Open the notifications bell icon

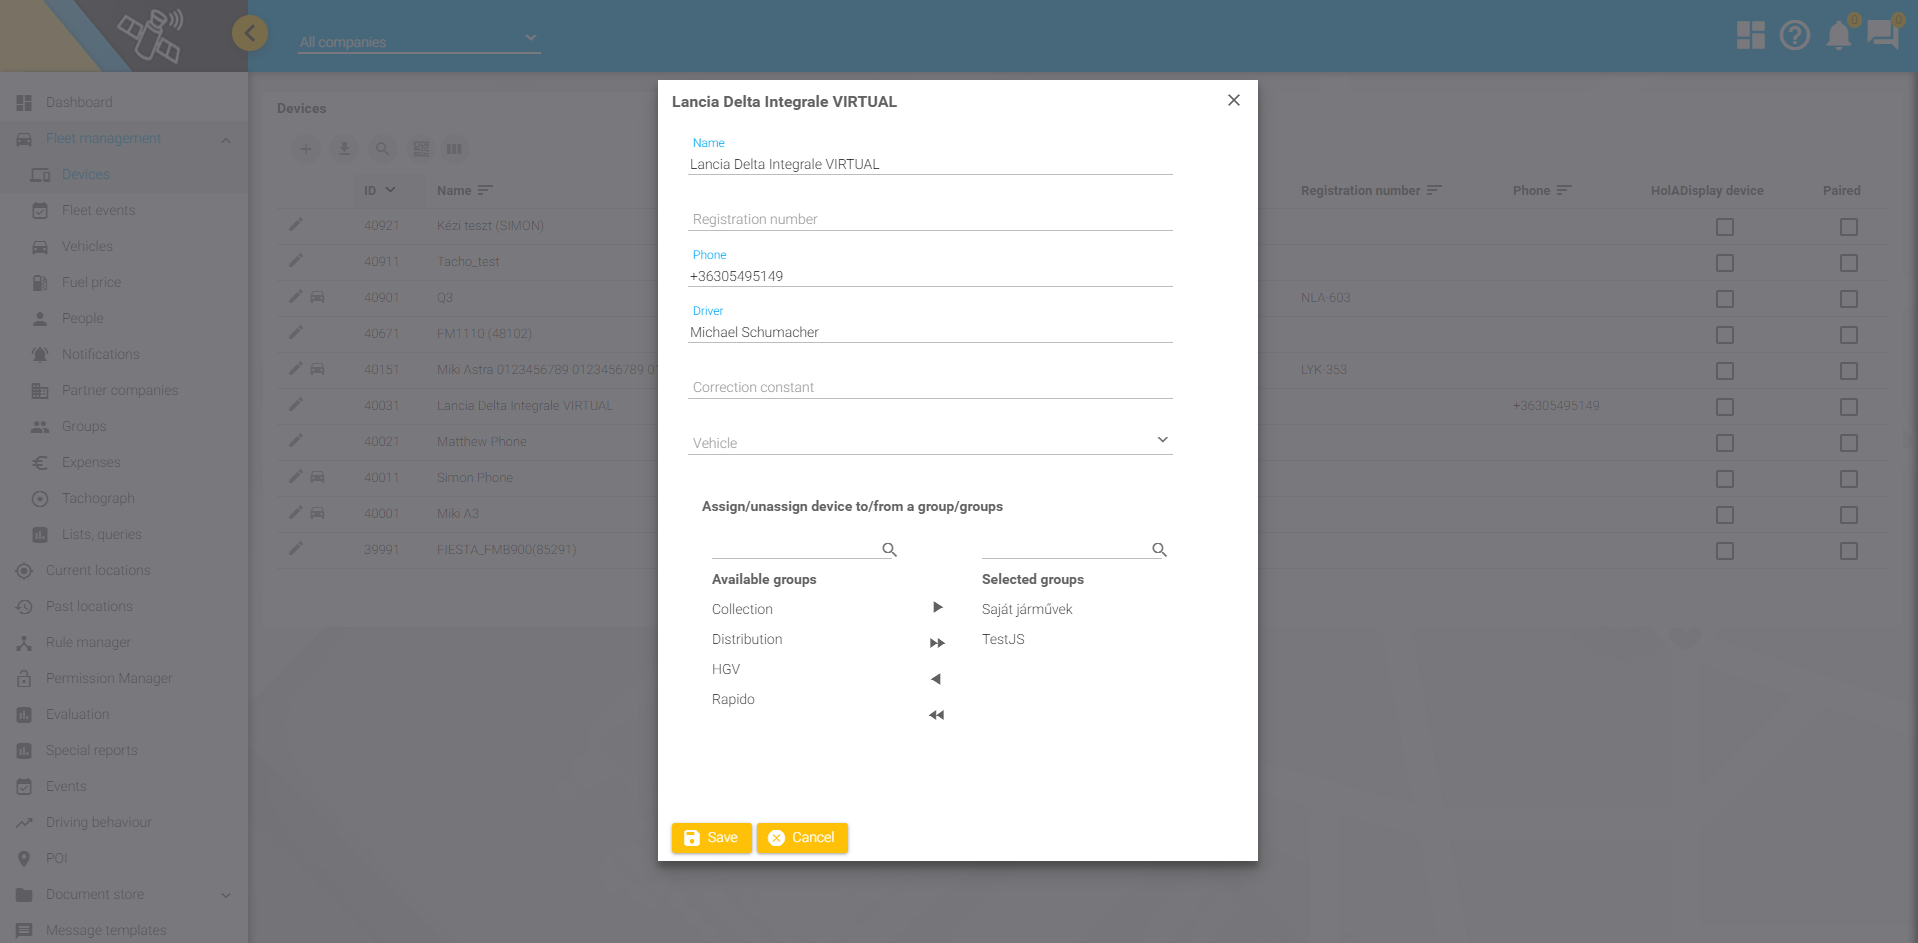pyautogui.click(x=1838, y=36)
